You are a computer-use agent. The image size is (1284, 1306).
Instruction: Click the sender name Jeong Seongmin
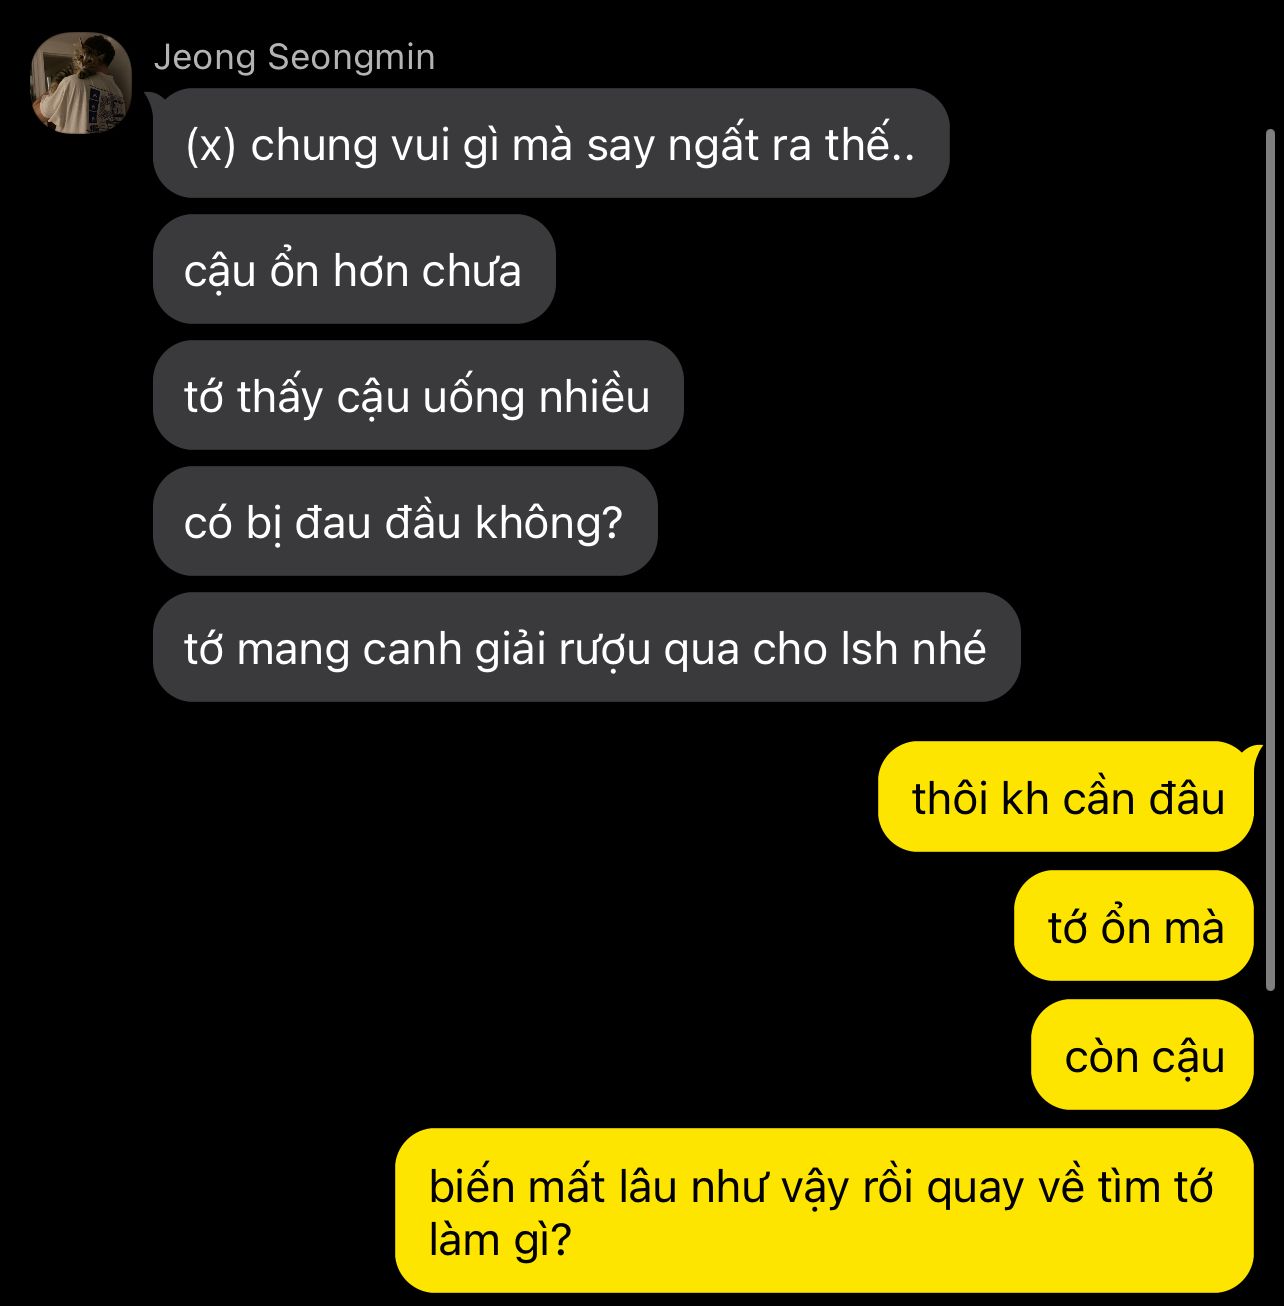click(294, 58)
